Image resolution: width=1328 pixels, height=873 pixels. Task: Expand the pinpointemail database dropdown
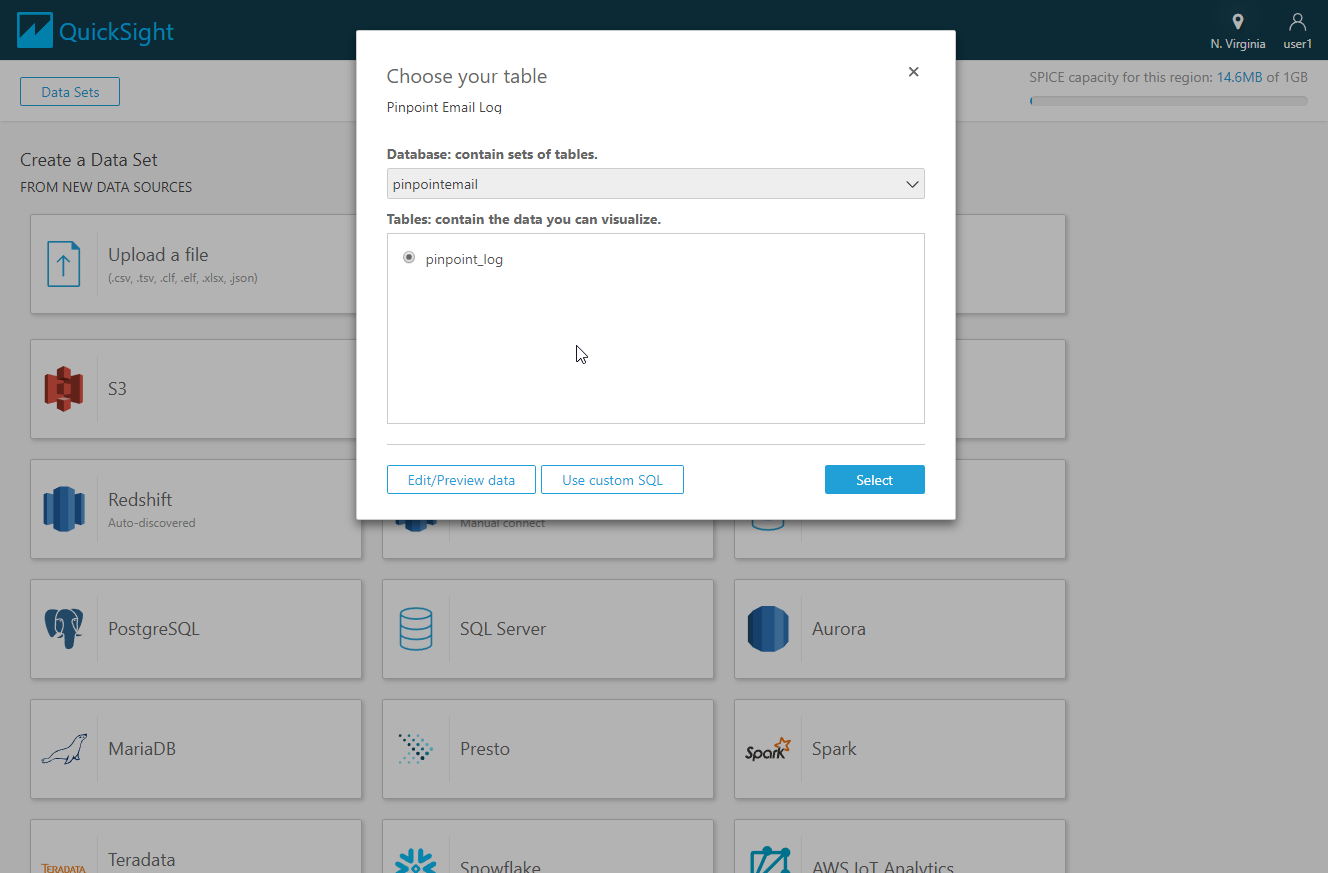coord(655,184)
